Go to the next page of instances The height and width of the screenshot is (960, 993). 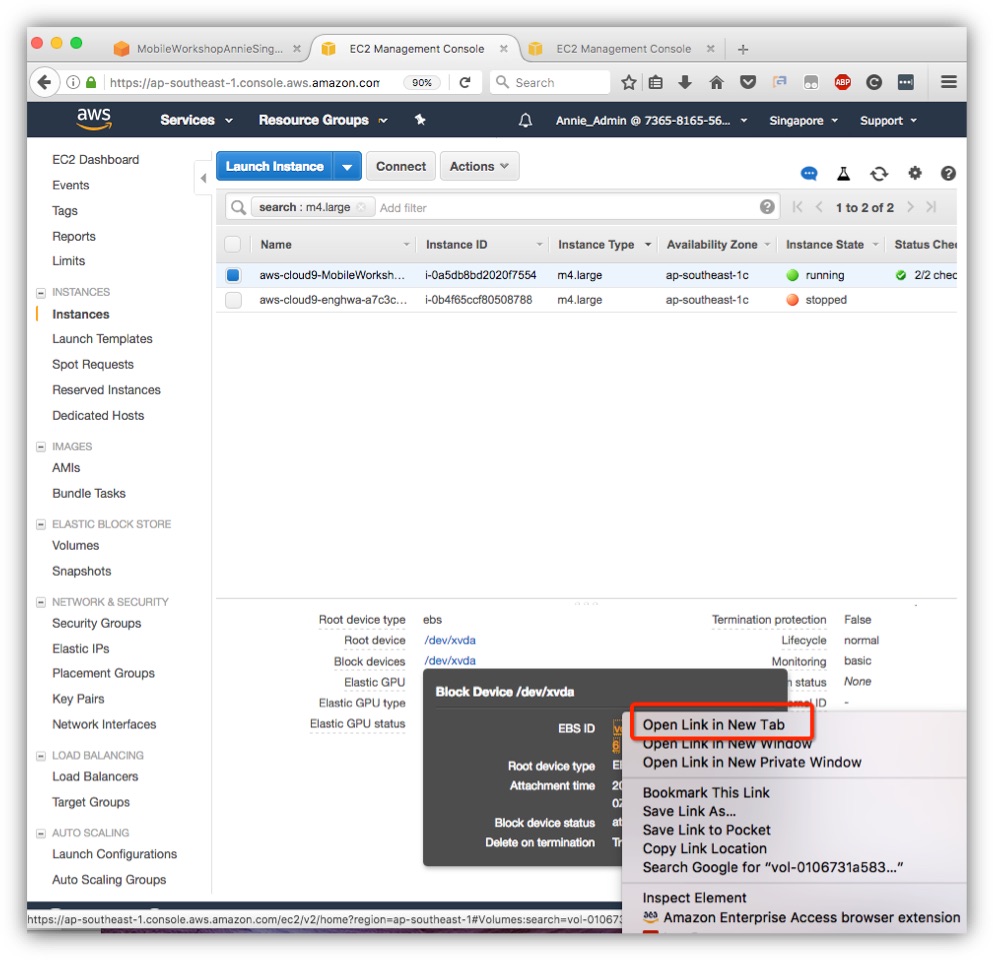tap(910, 207)
